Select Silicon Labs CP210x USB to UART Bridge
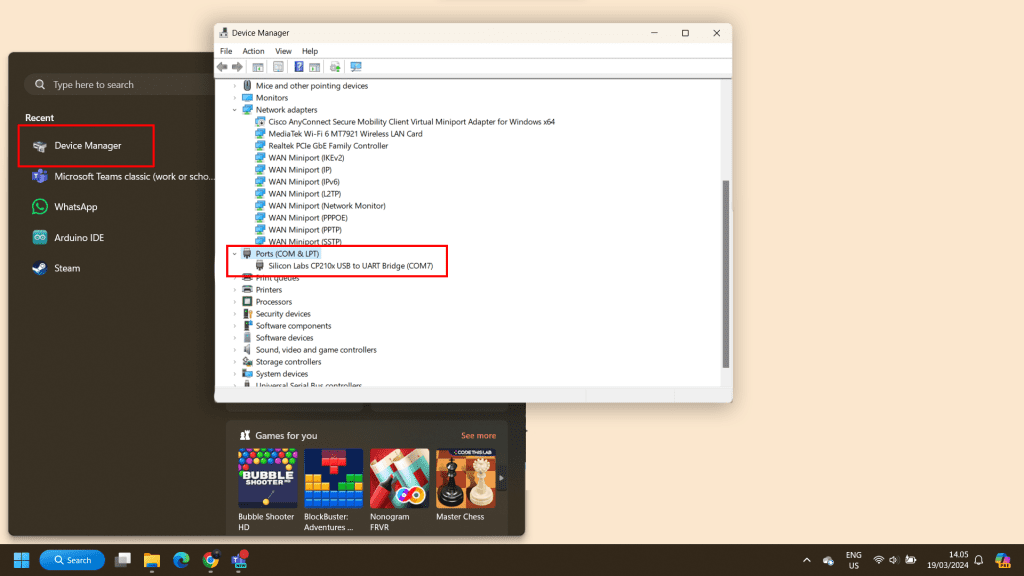 [351, 266]
